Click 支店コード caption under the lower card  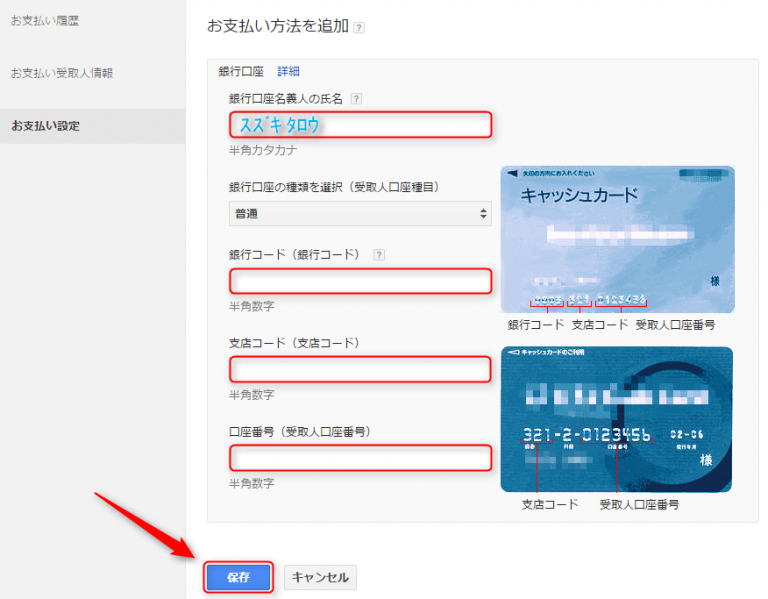point(550,505)
